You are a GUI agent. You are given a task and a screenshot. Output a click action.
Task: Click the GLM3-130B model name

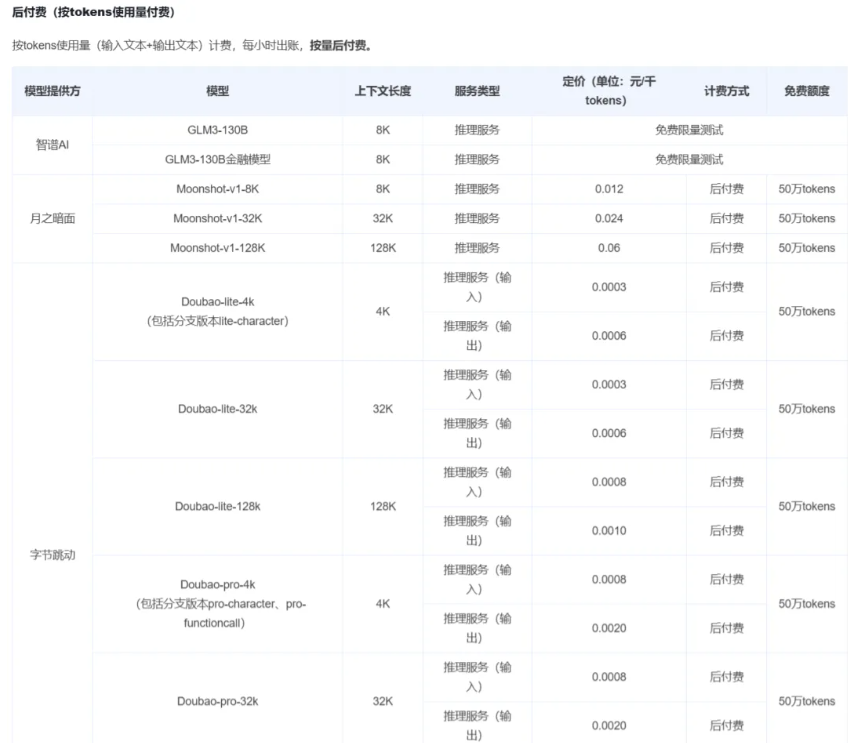tap(218, 128)
